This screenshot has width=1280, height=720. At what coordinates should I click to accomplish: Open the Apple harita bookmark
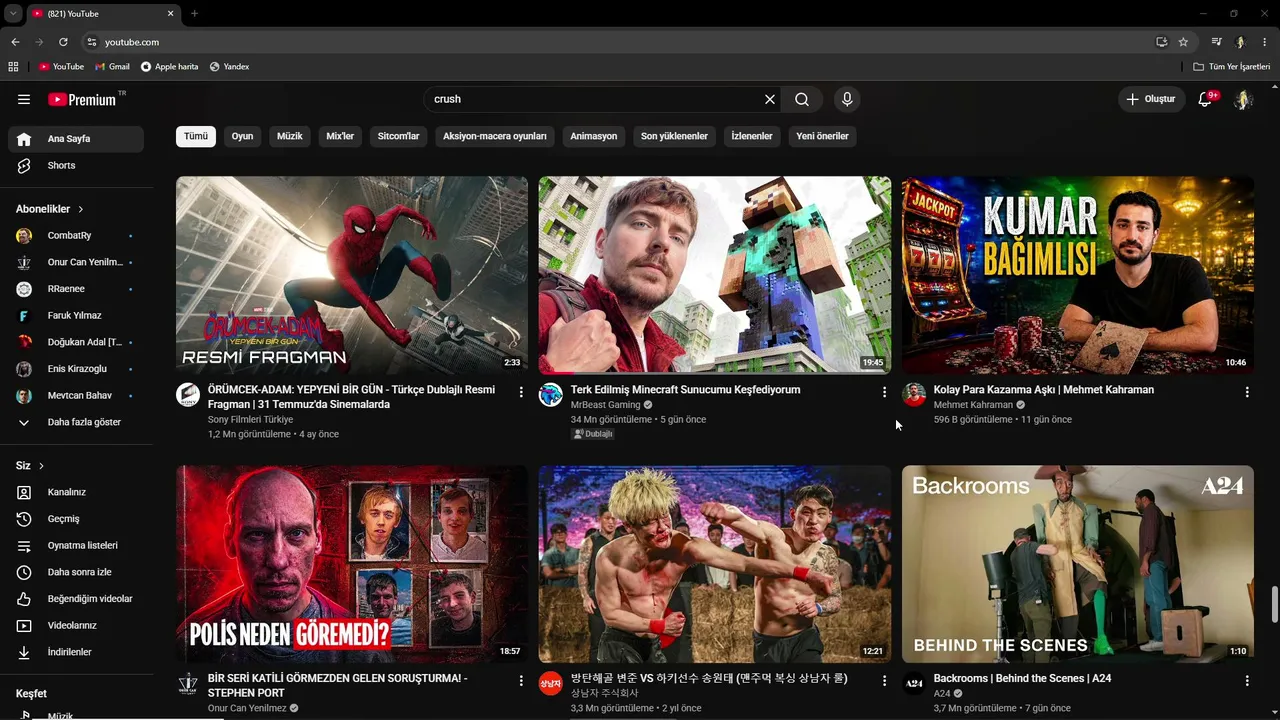[170, 67]
